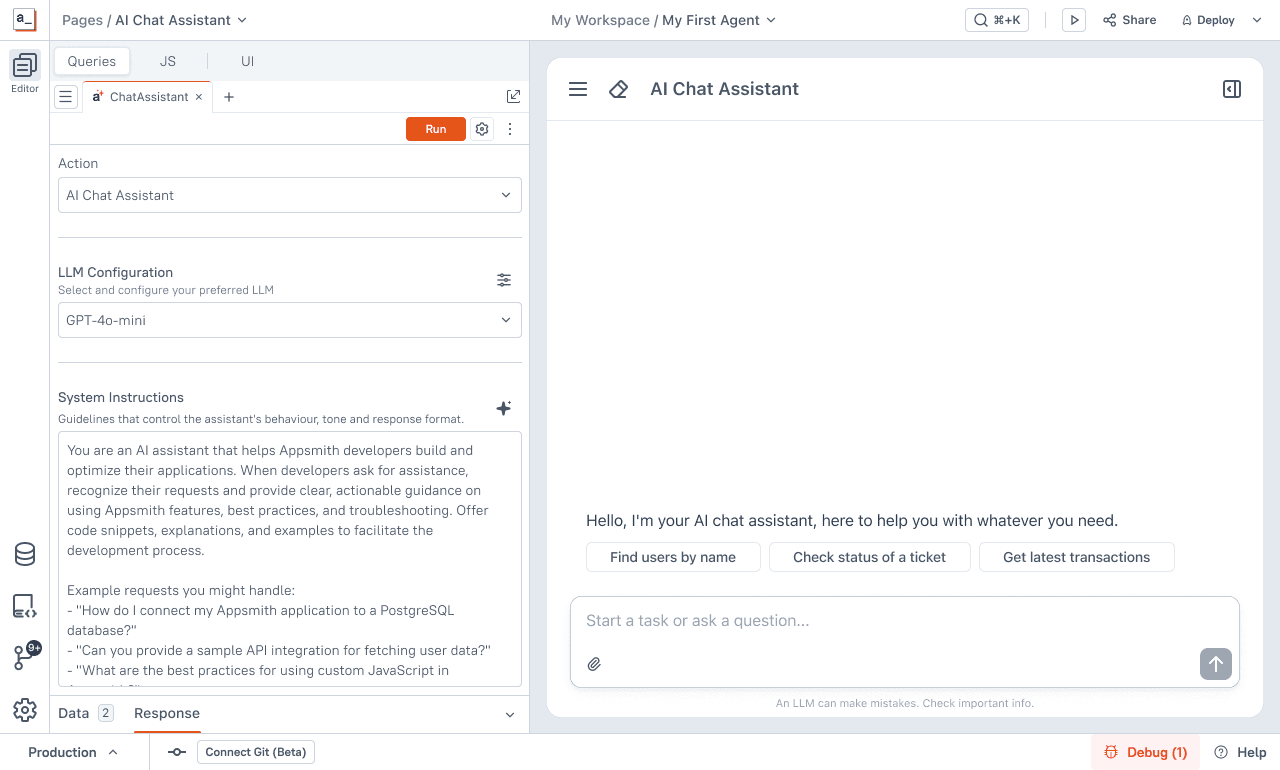
Task: Run the ChatAssistant query
Action: tap(436, 129)
